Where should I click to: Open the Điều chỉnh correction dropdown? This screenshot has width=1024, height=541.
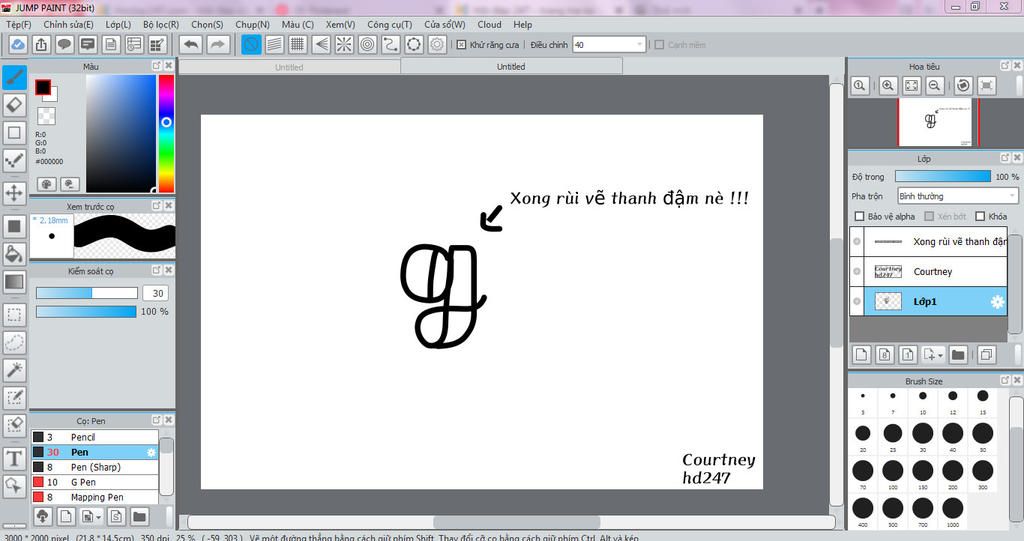pyautogui.click(x=609, y=44)
